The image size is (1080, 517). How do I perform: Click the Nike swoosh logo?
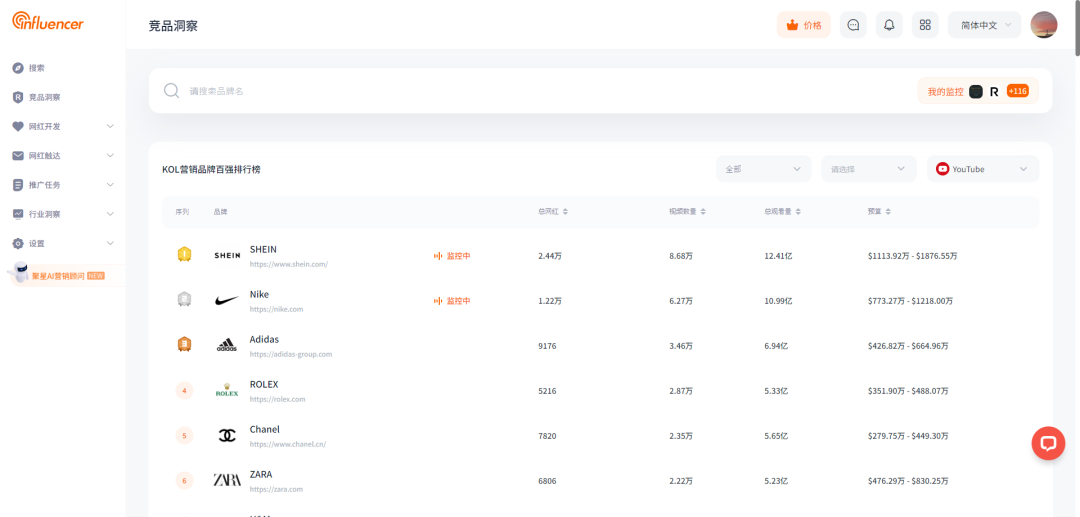coord(227,300)
